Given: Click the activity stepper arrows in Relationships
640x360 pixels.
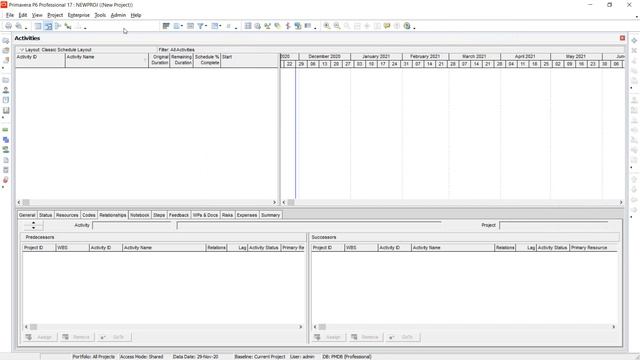Looking at the screenshot, I should click(33, 225).
